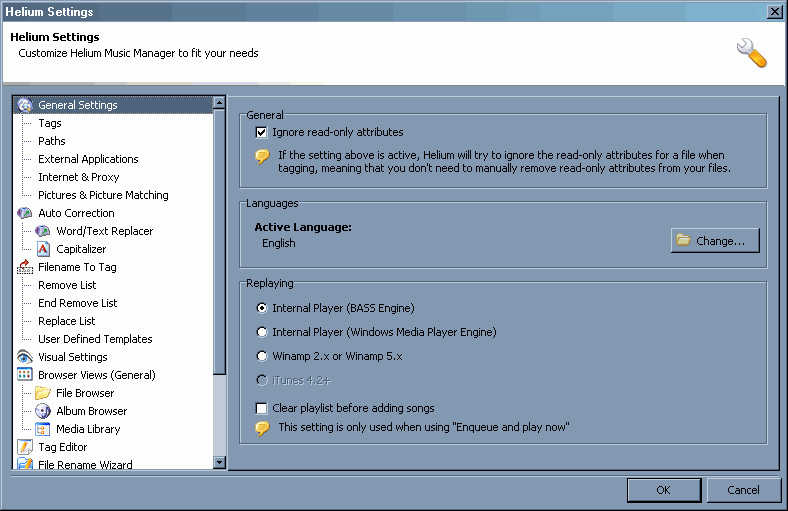Click the tree scrollbar down arrow
Viewport: 788px width, 511px height.
219,462
